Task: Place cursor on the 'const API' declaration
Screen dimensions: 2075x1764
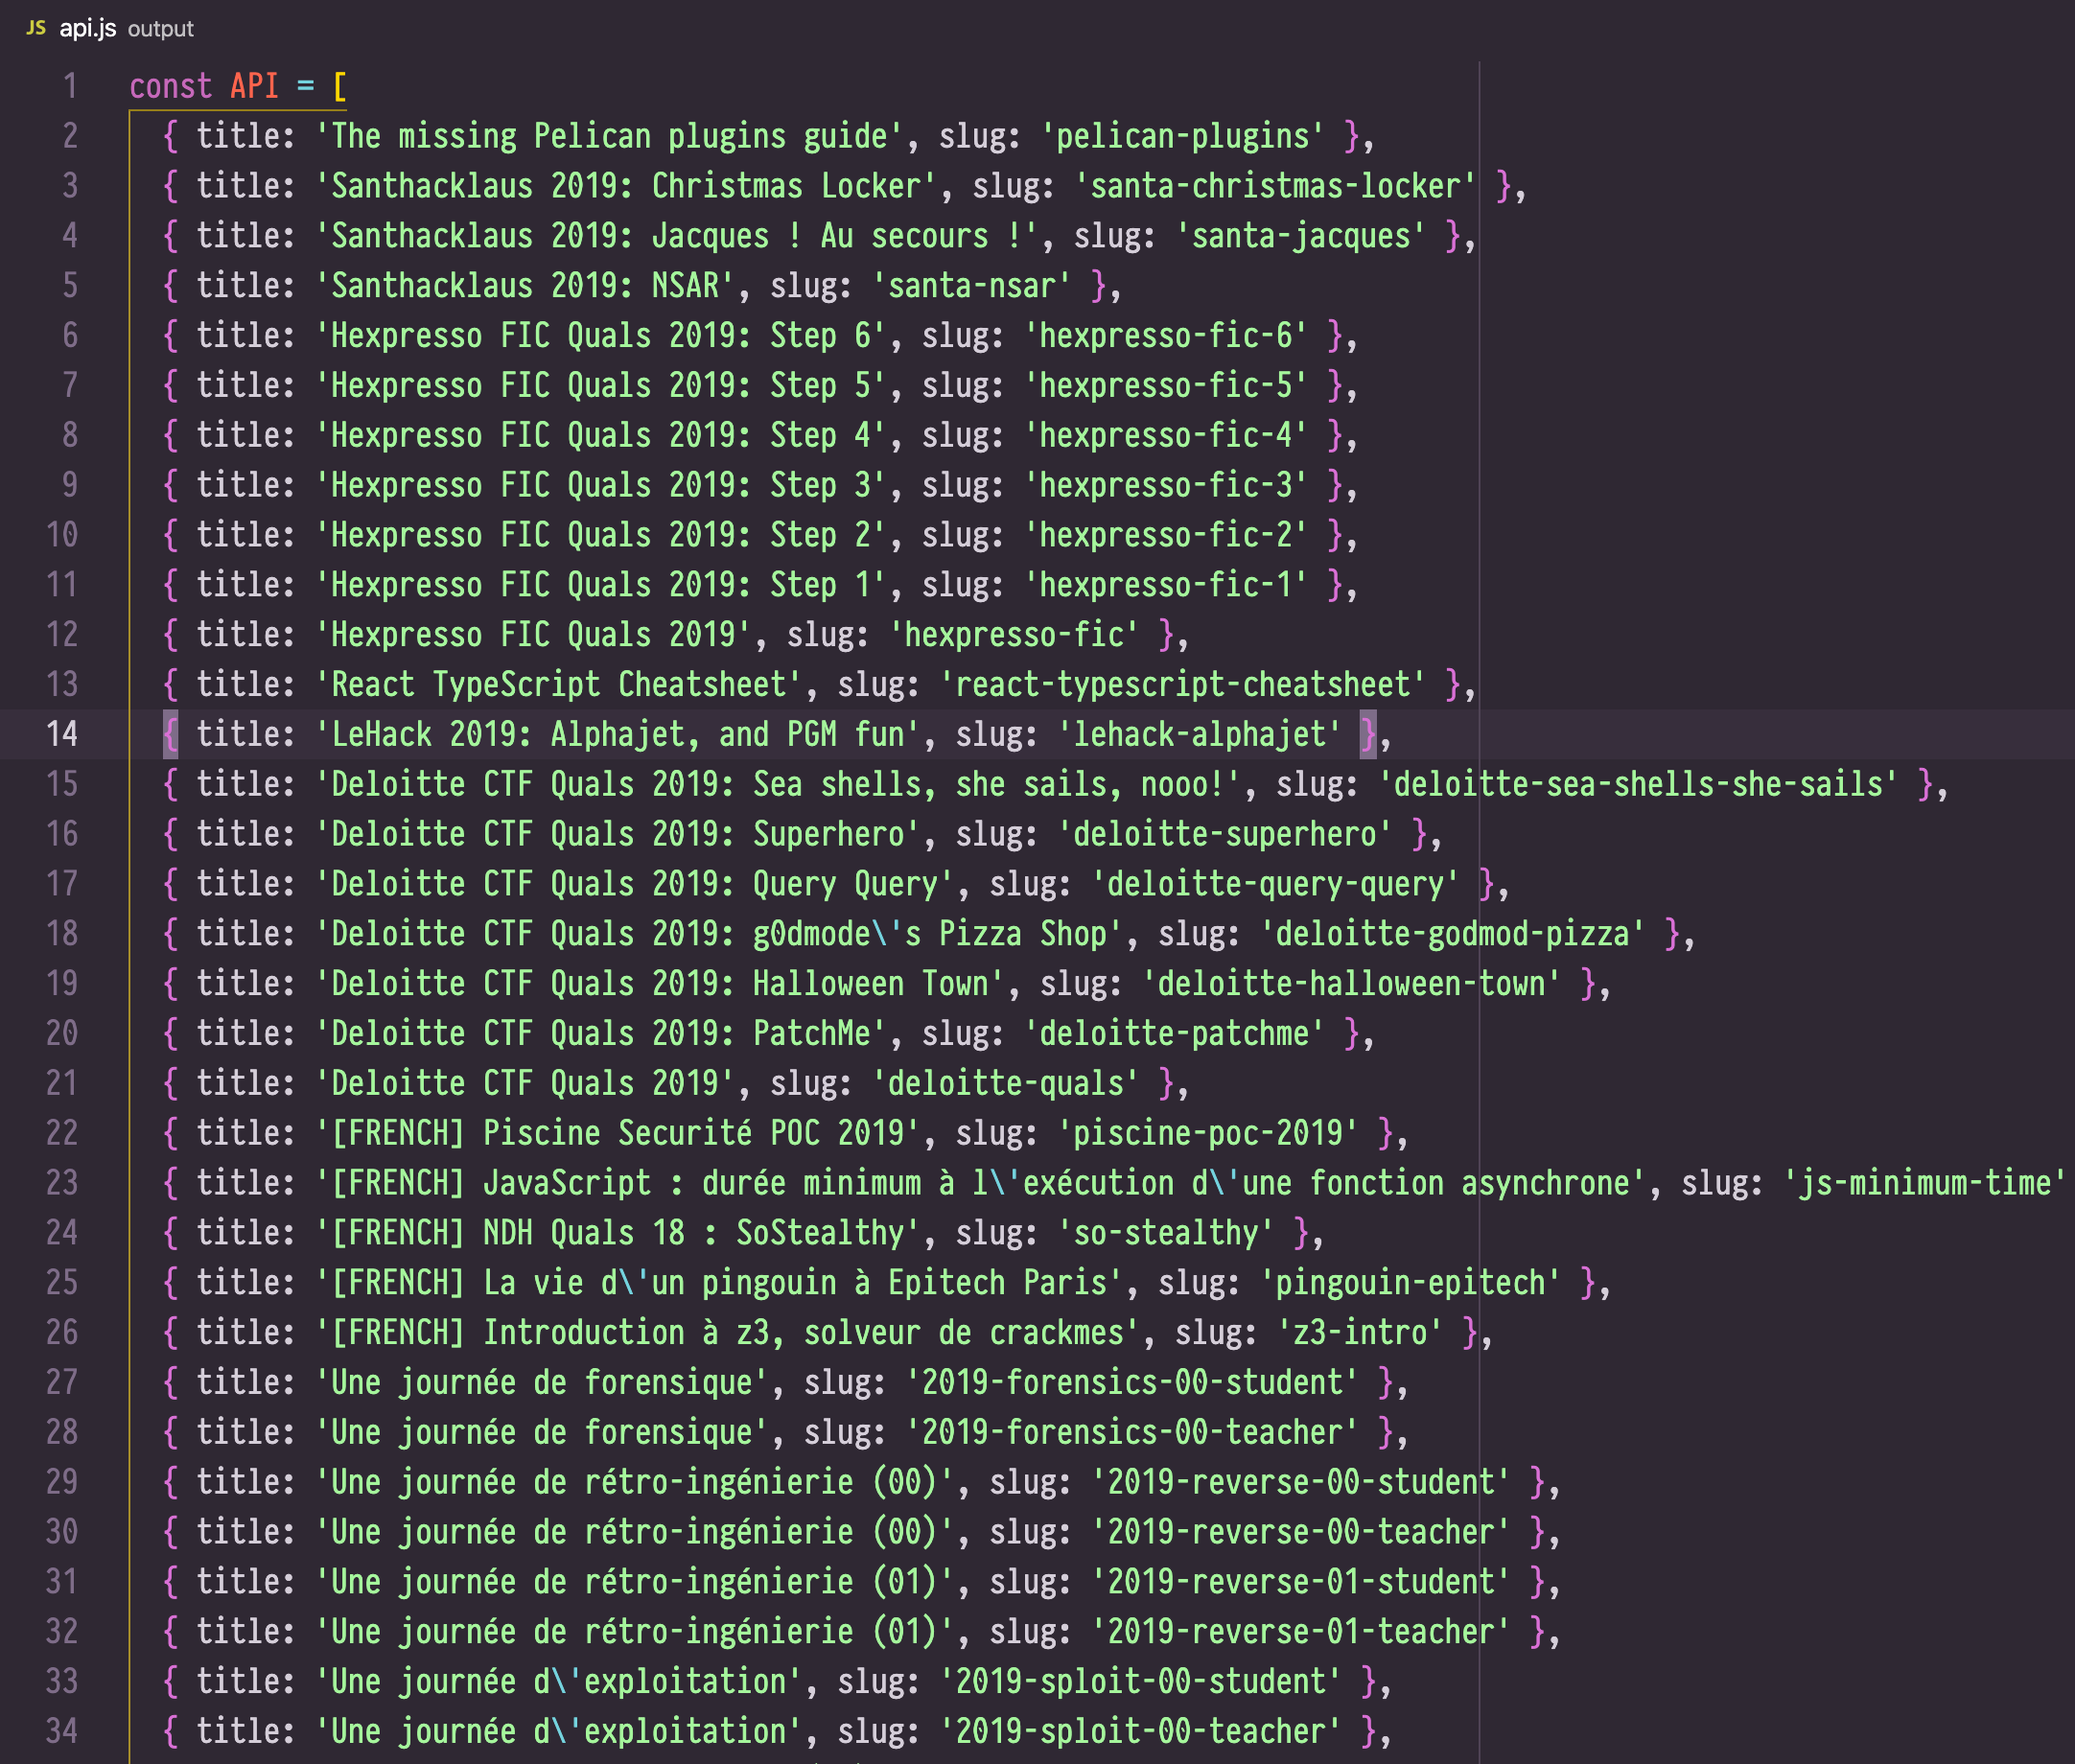Action: (x=200, y=87)
